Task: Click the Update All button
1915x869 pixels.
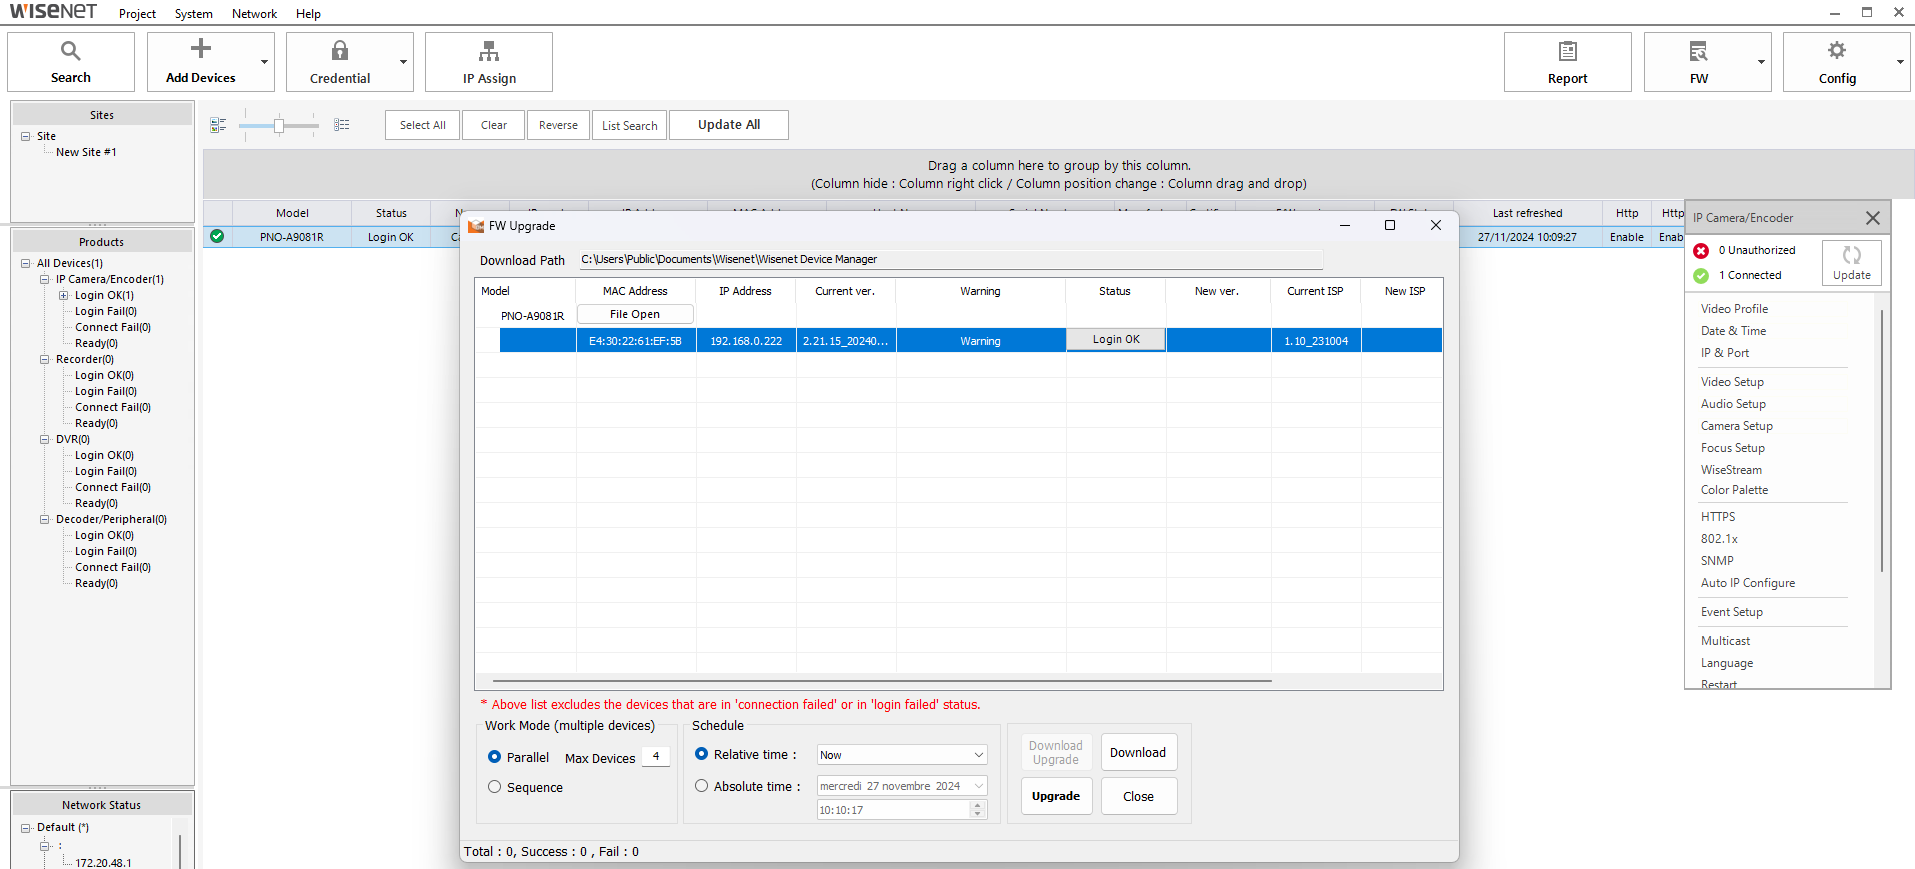Action: point(729,125)
